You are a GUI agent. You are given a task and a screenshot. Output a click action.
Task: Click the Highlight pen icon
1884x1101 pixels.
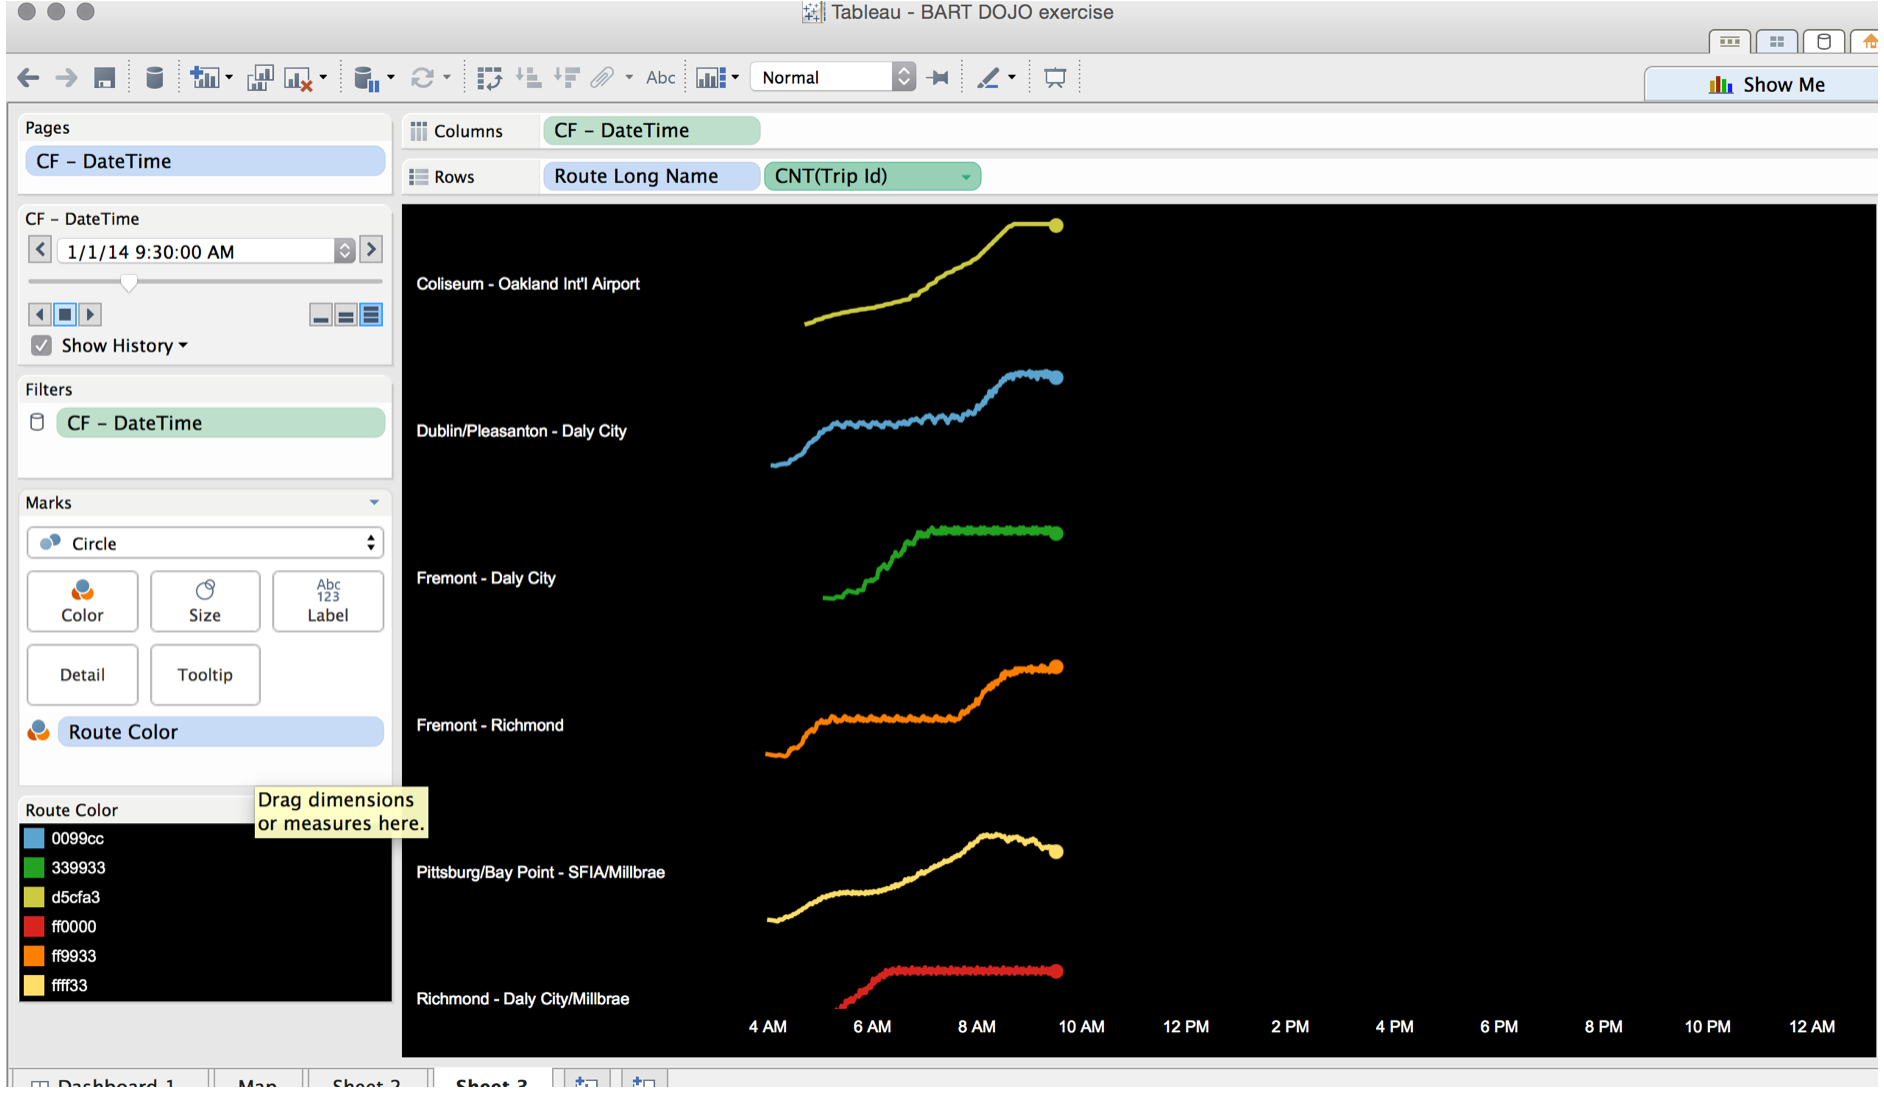point(988,77)
